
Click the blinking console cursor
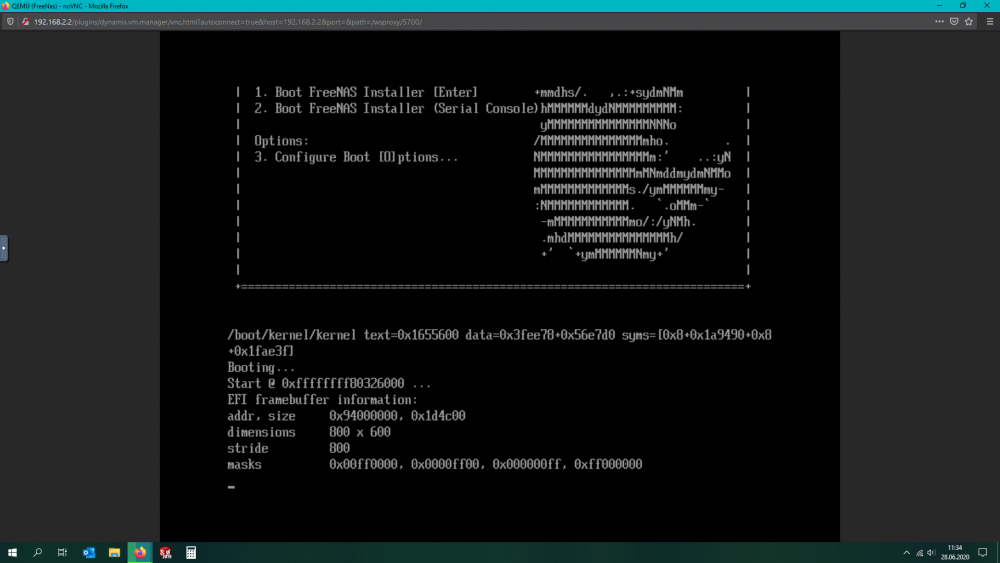[231, 487]
